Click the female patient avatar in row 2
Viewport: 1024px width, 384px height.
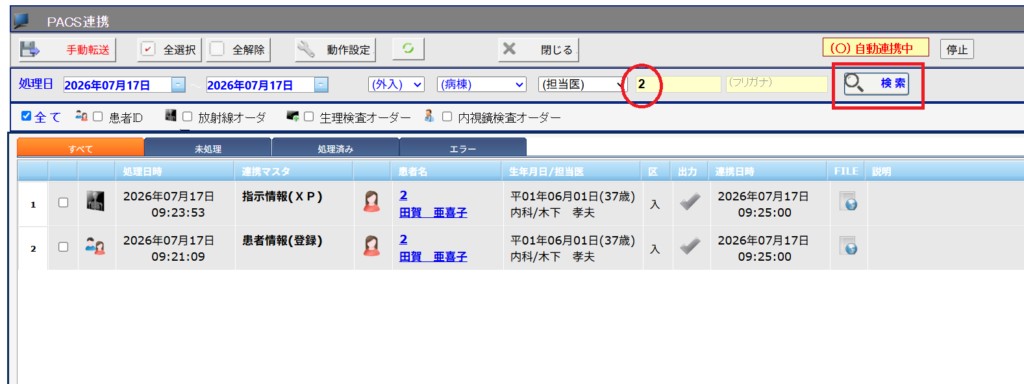pyautogui.click(x=372, y=245)
